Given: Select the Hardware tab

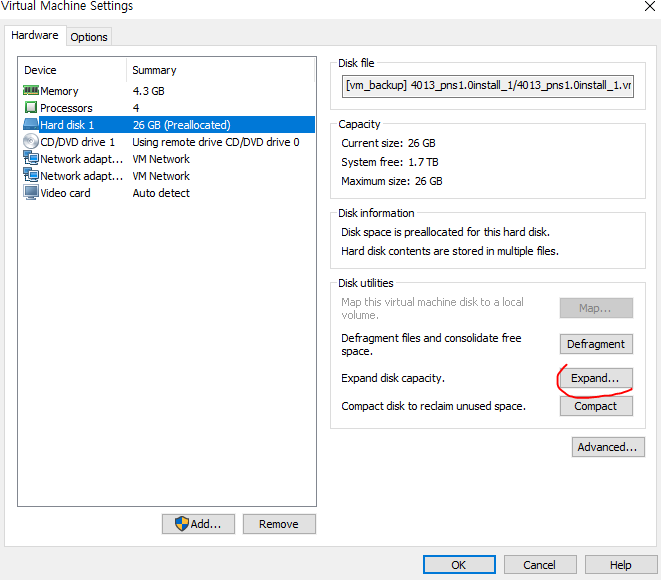Looking at the screenshot, I should point(35,35).
